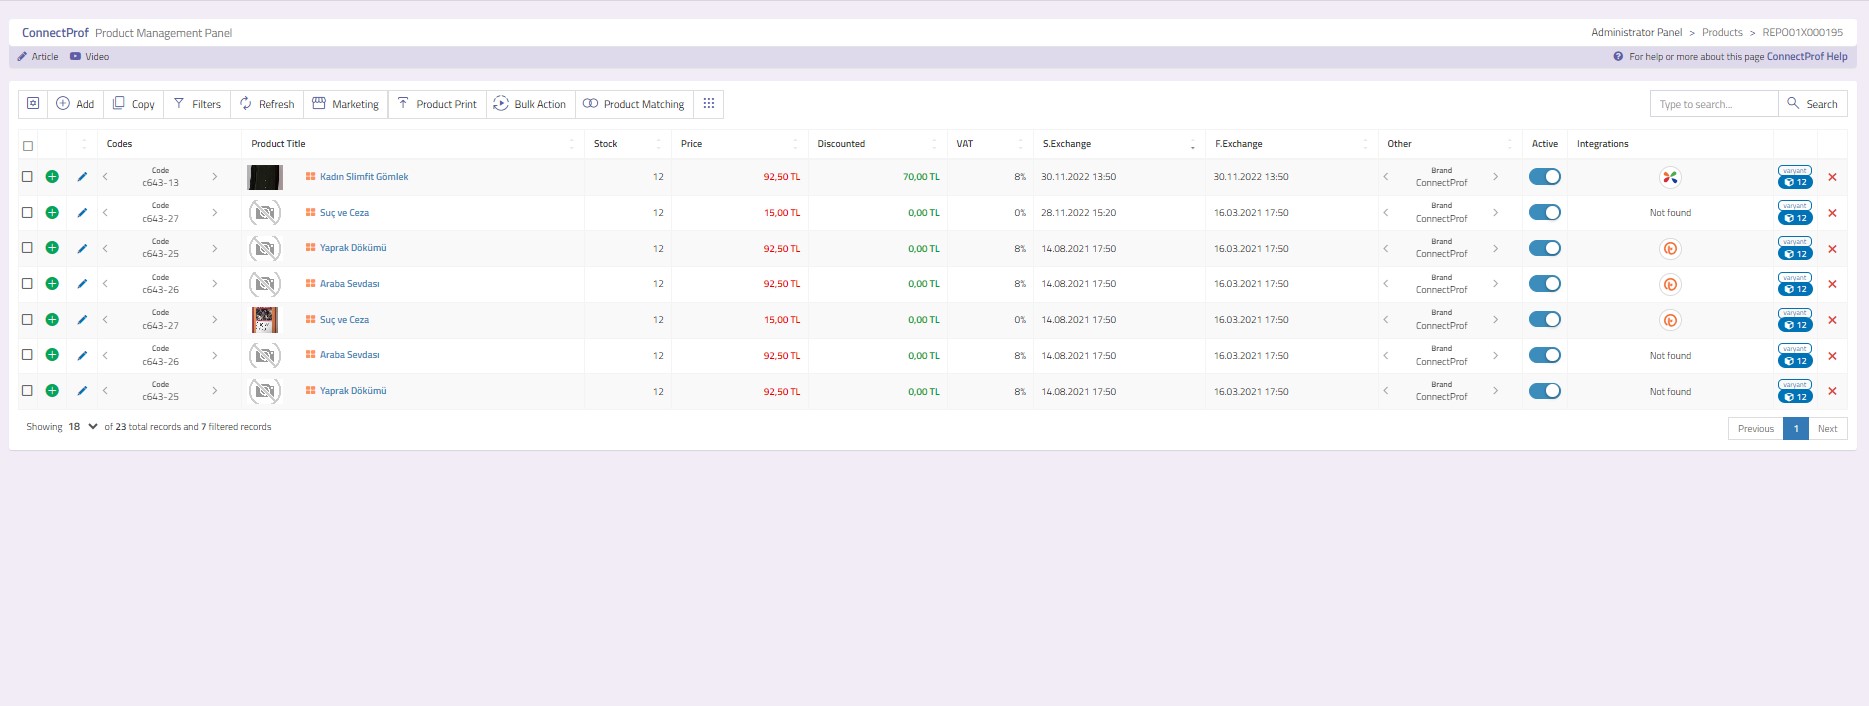Click the Next pagination button
The width and height of the screenshot is (1869, 706).
click(1827, 429)
